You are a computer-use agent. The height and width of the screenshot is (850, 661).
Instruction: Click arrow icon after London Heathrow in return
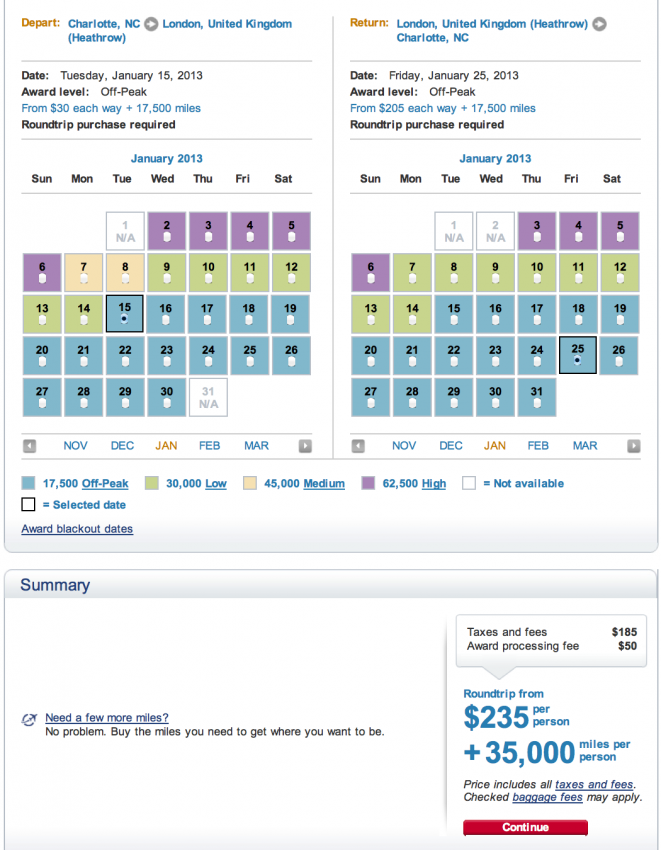pyautogui.click(x=599, y=24)
